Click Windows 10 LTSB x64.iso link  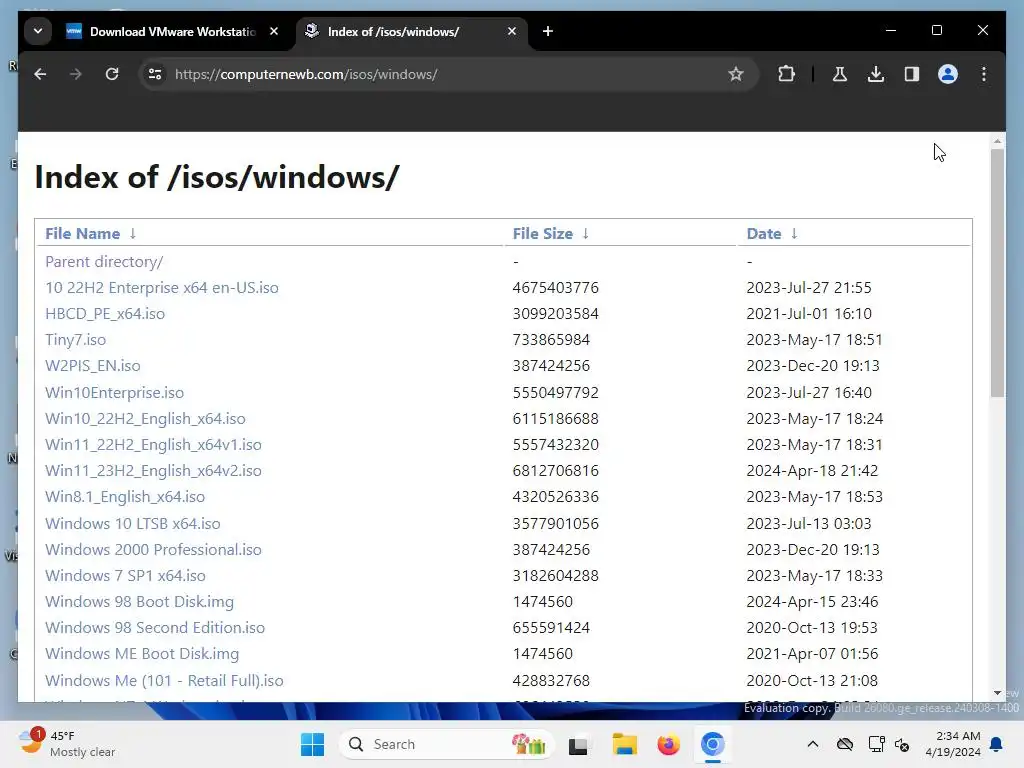click(133, 524)
